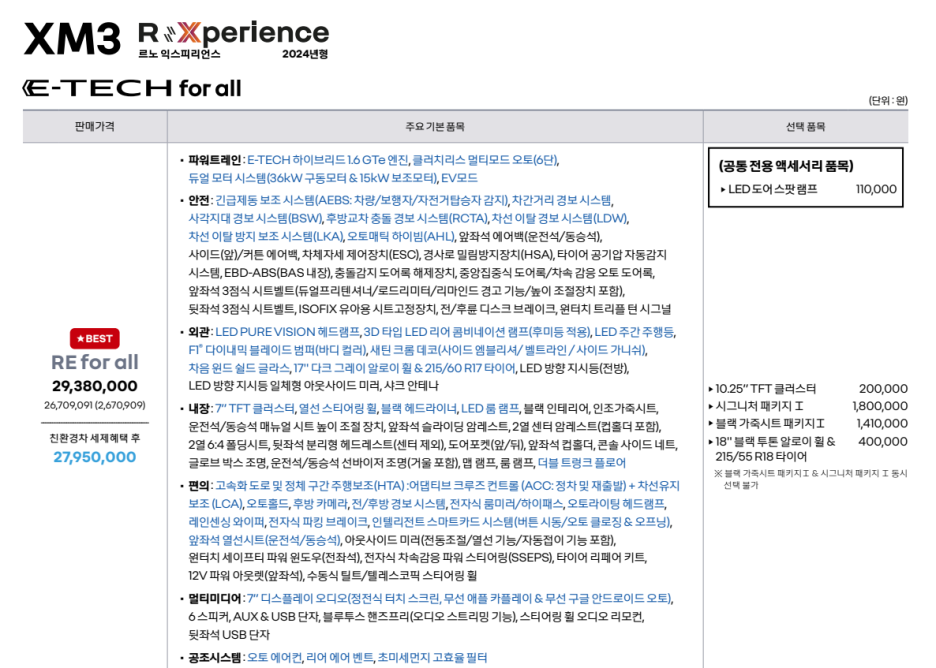Click the 멀티미디어 section heading
936x668 pixels.
pyautogui.click(x=214, y=598)
